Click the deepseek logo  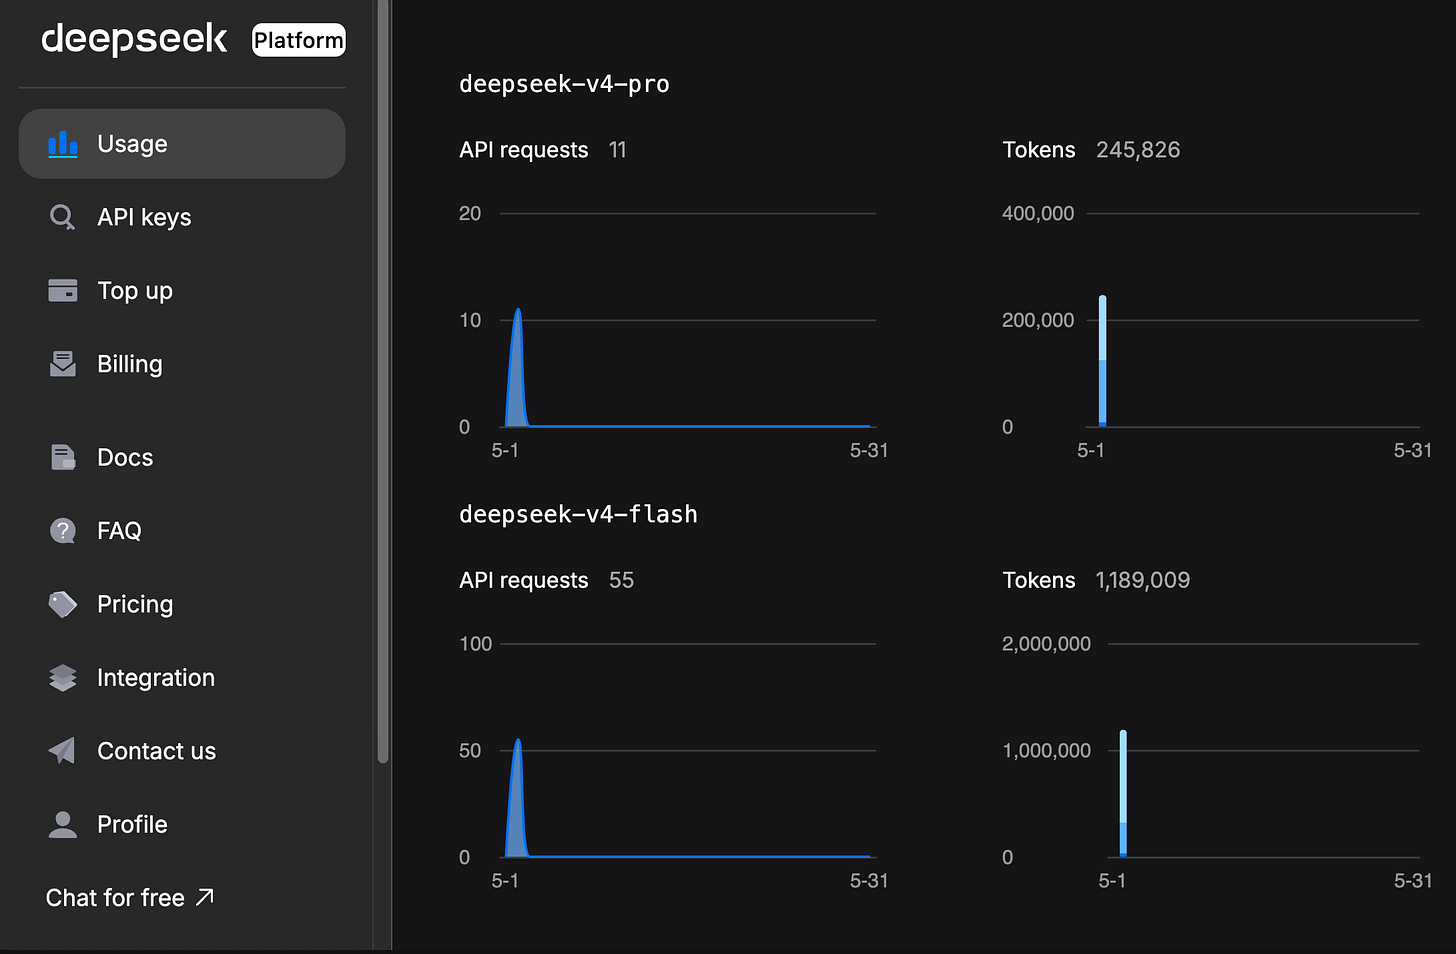135,39
